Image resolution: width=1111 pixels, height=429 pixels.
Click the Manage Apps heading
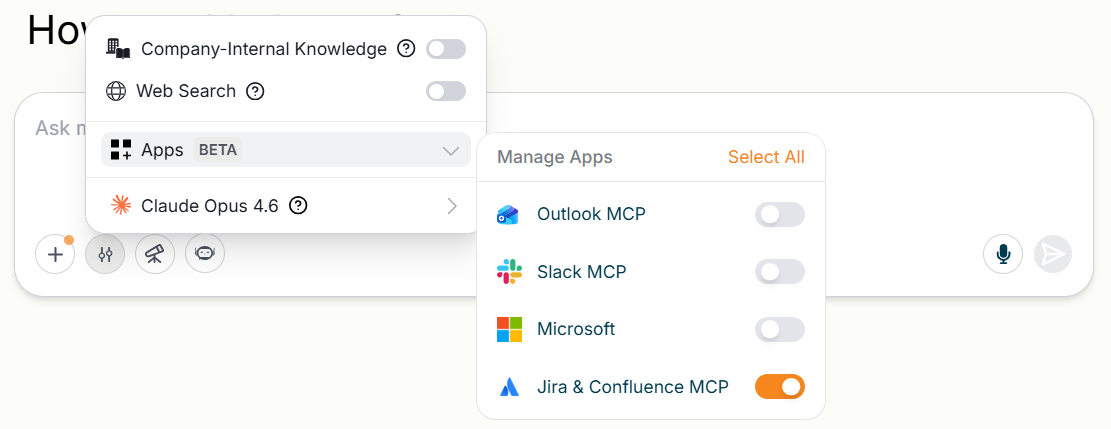tap(555, 157)
